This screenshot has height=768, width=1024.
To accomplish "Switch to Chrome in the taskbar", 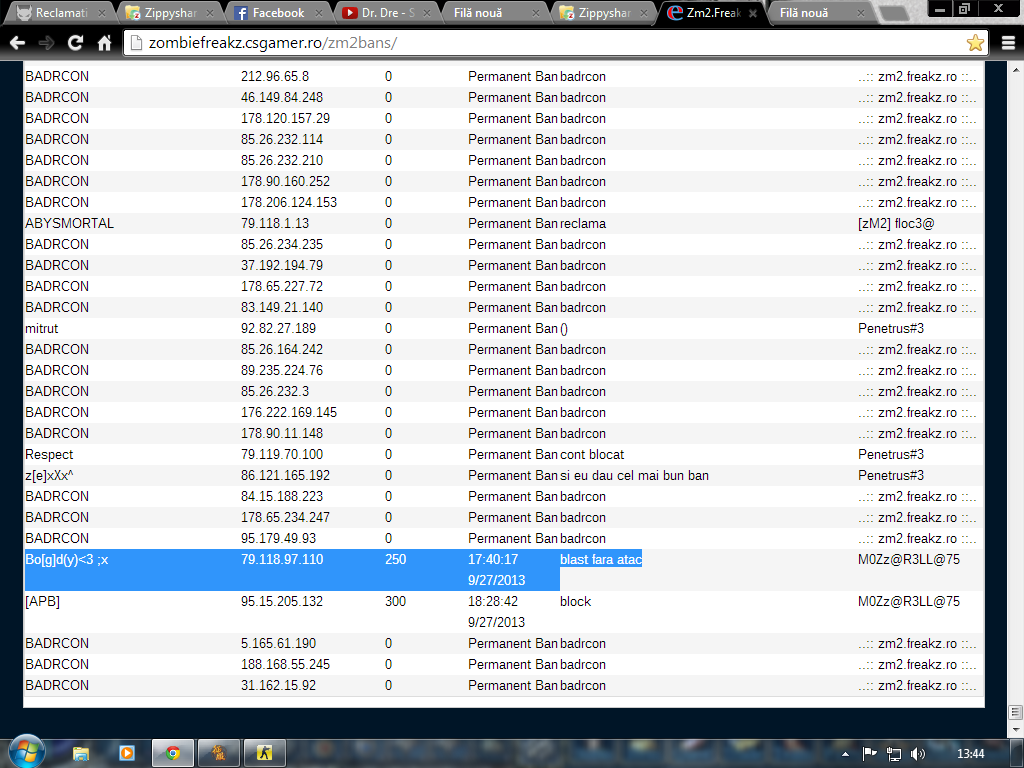I will pos(173,754).
